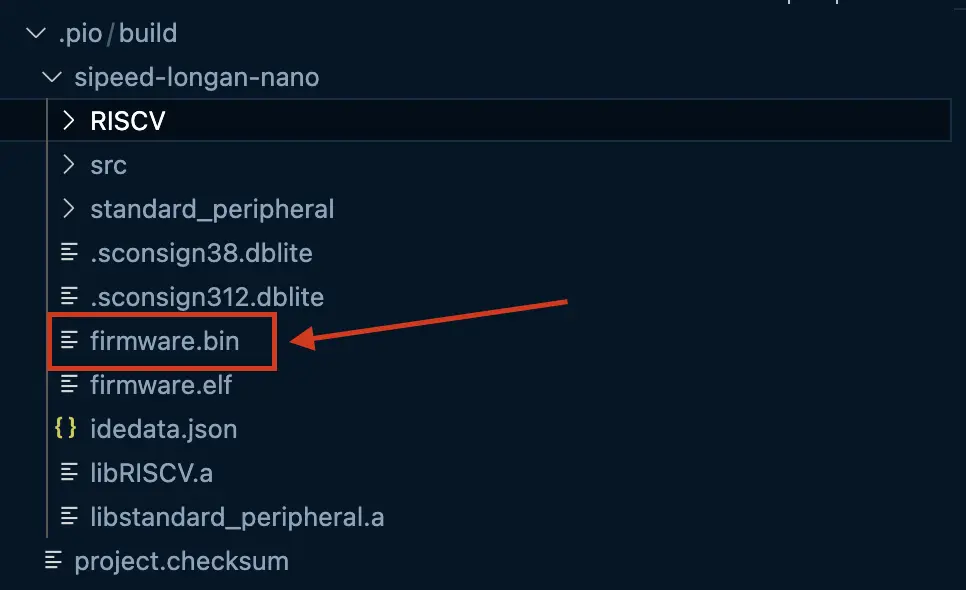Click the libstandard_peripheral.a file icon

pos(69,517)
